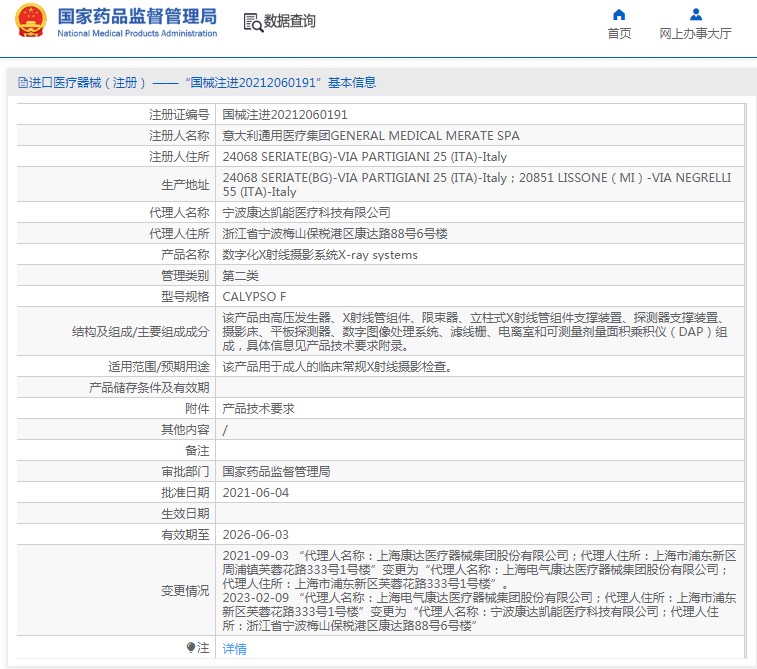Select agent address 浙江省宁波梅山保税港区康达路88号6号楼 in 代理人住所 row
Screen dimensions: 757x669
pos(335,234)
